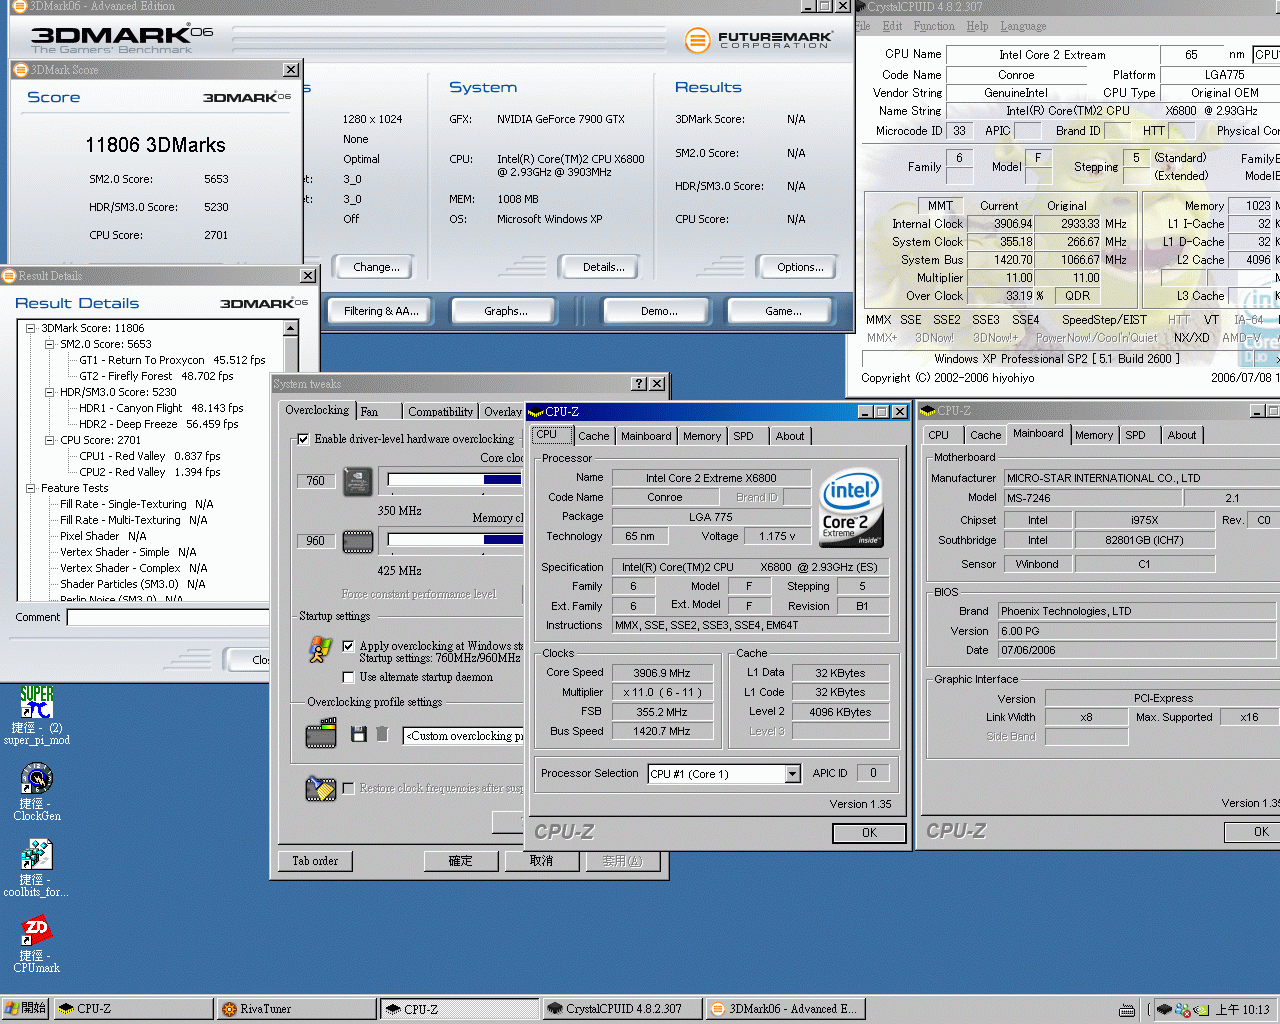This screenshot has width=1280, height=1024.
Task: Click the system tray clock showing 10:13
Action: 1243,1010
